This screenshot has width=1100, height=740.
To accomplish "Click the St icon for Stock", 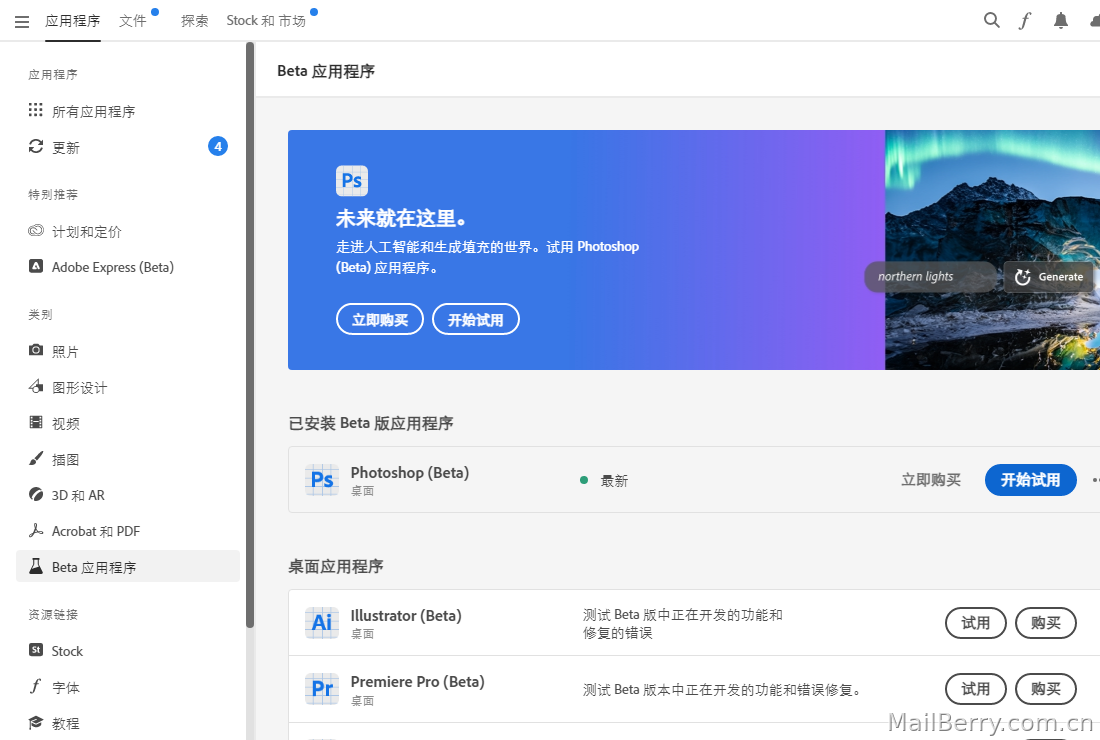I will [x=35, y=650].
